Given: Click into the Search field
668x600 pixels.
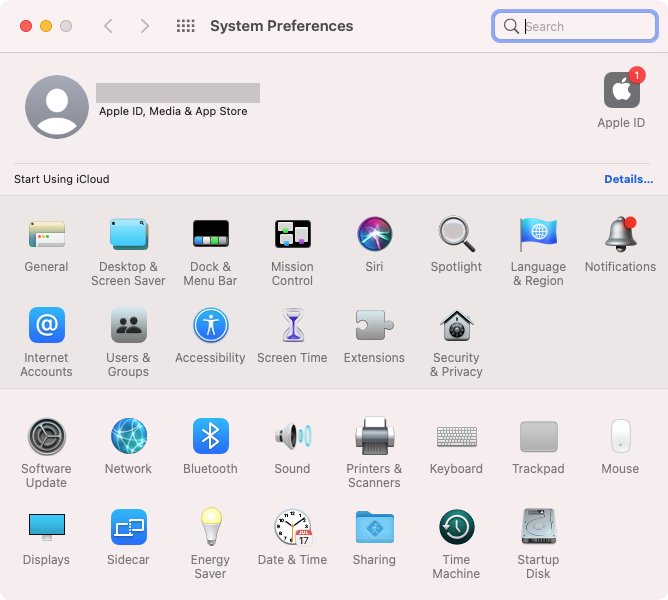Looking at the screenshot, I should click(x=575, y=26).
